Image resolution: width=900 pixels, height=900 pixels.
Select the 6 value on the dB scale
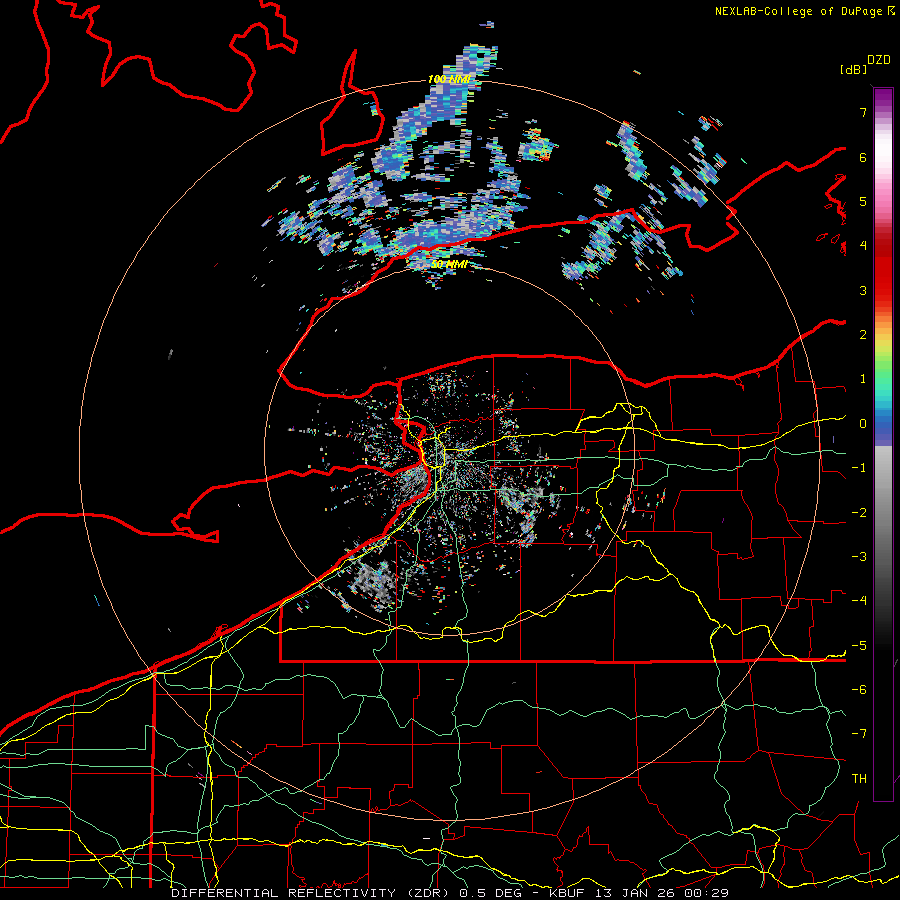pyautogui.click(x=863, y=157)
